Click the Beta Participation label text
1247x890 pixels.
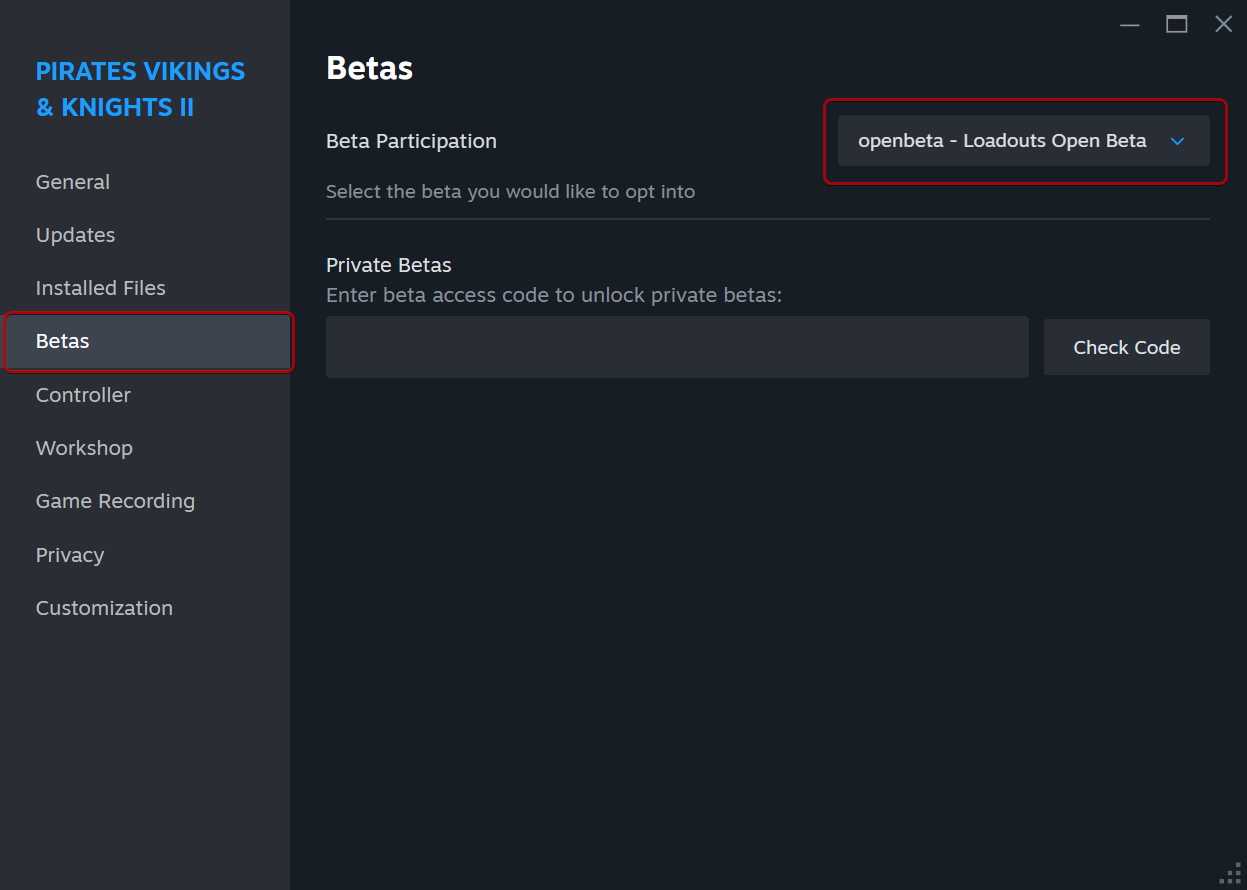coord(411,141)
